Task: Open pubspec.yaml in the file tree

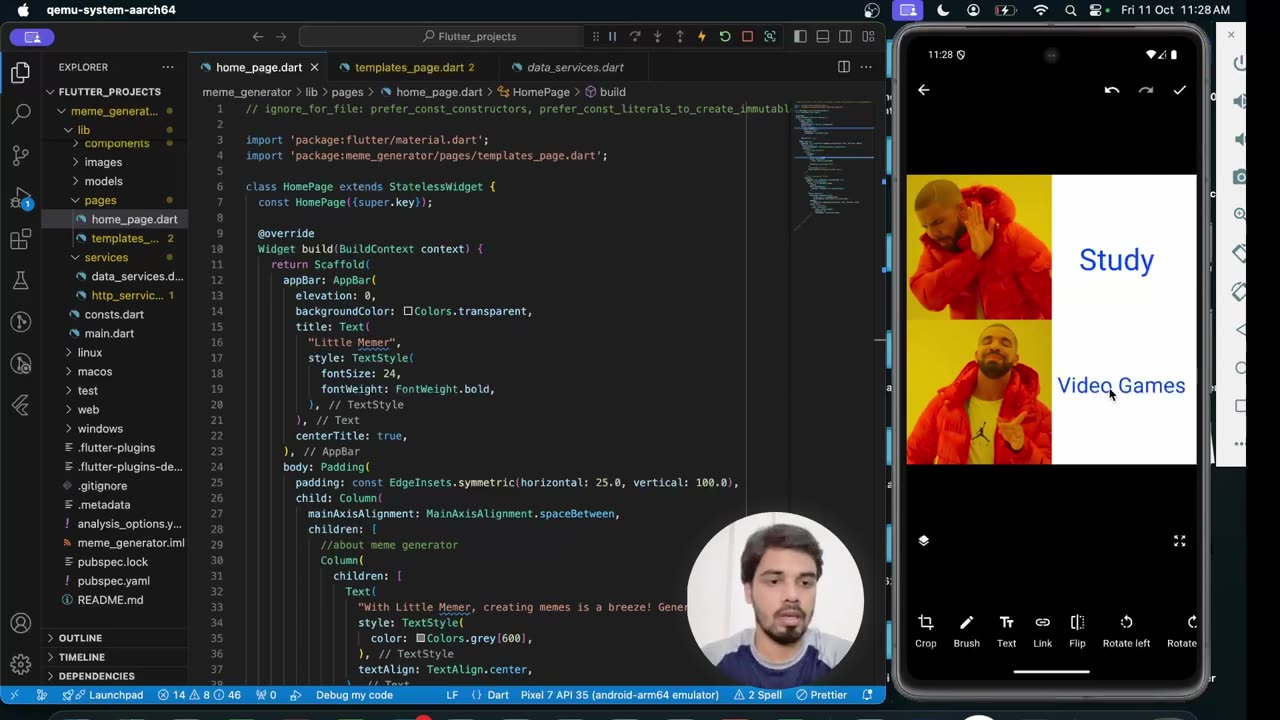Action: pyautogui.click(x=114, y=581)
